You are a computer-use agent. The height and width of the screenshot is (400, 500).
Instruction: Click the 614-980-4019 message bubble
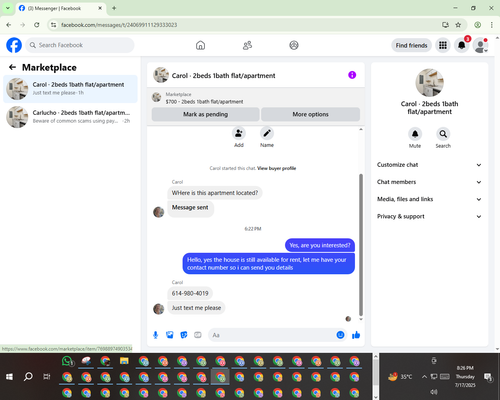coord(190,293)
